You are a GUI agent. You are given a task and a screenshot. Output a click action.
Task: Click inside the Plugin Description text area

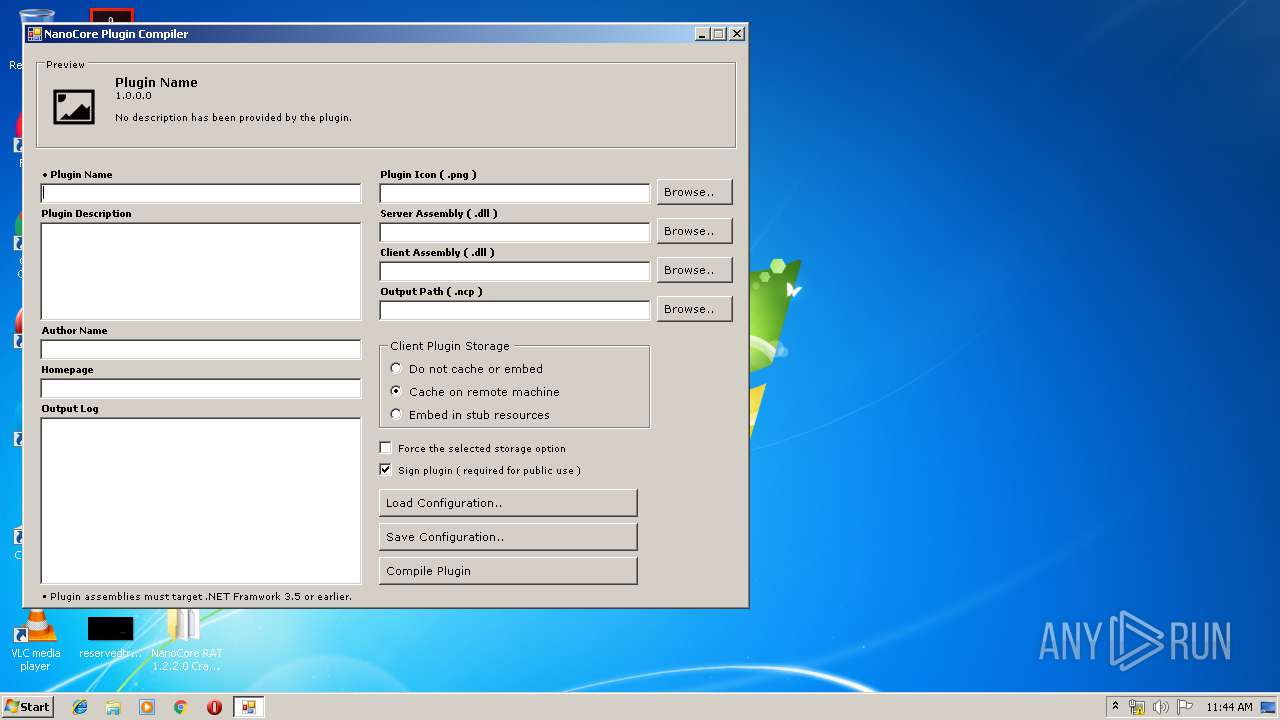click(201, 271)
